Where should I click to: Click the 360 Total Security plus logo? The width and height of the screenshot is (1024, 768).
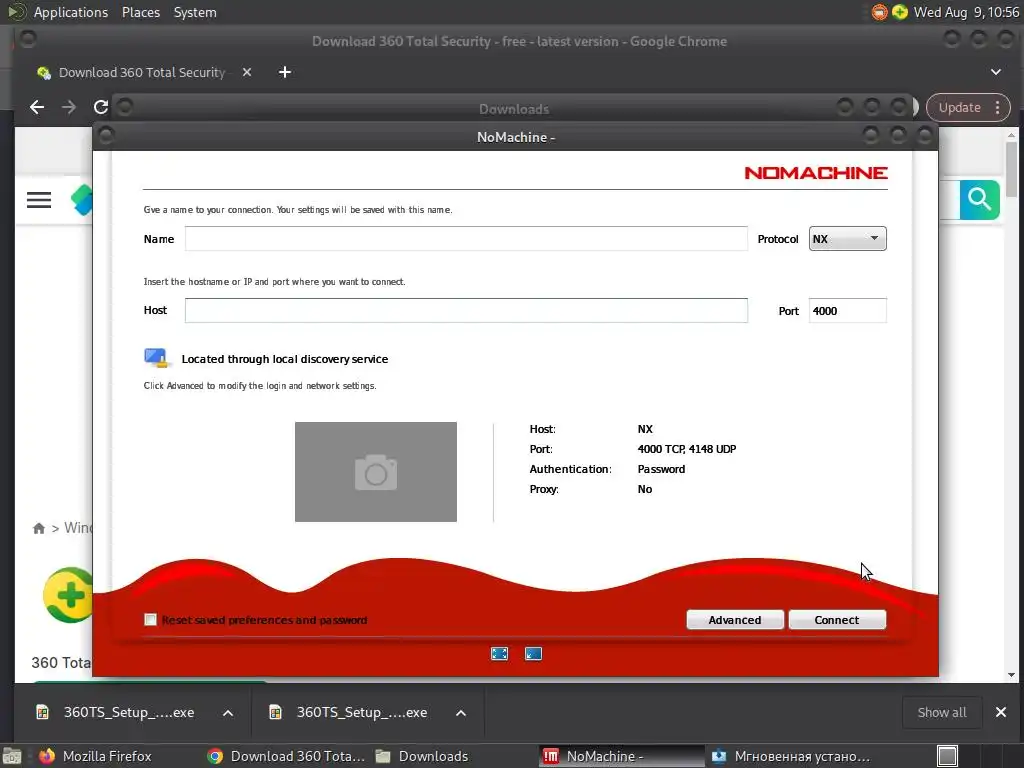click(x=68, y=595)
